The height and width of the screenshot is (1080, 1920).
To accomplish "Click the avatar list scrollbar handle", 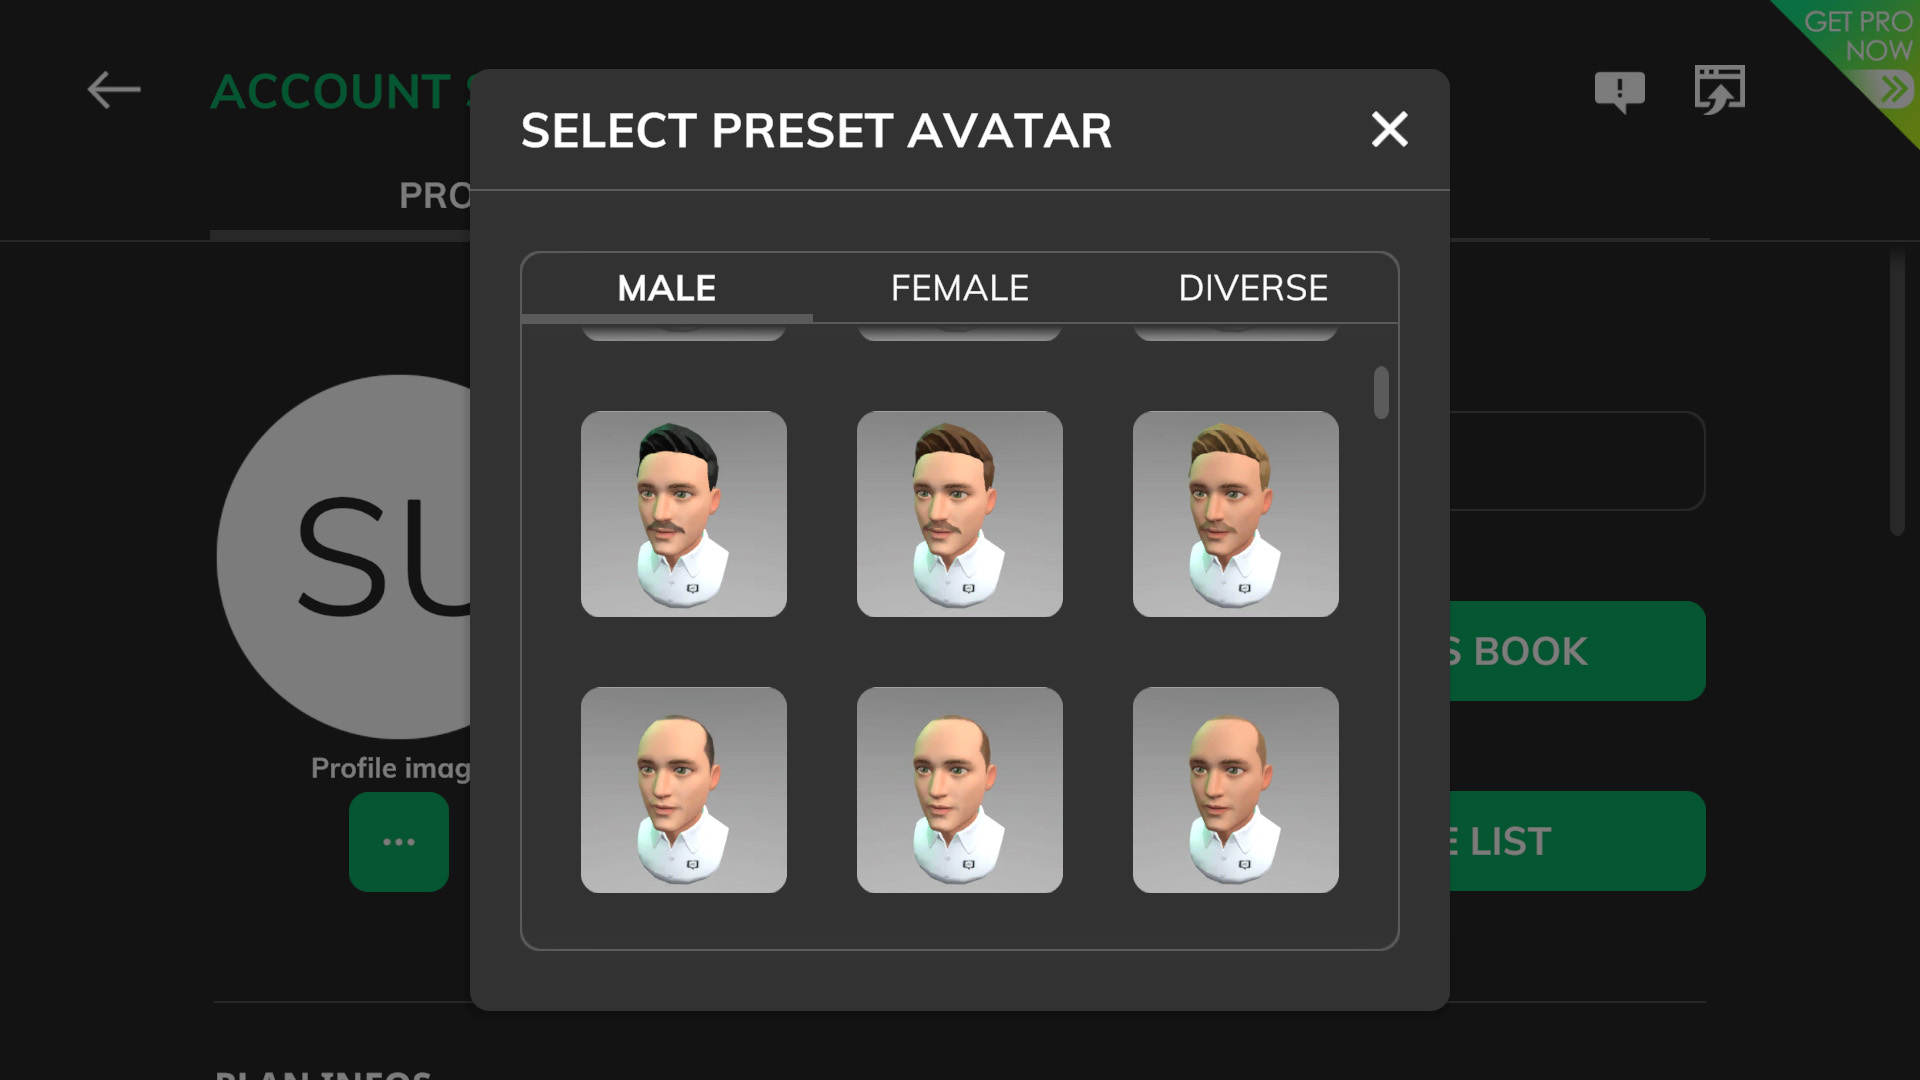I will 1381,393.
